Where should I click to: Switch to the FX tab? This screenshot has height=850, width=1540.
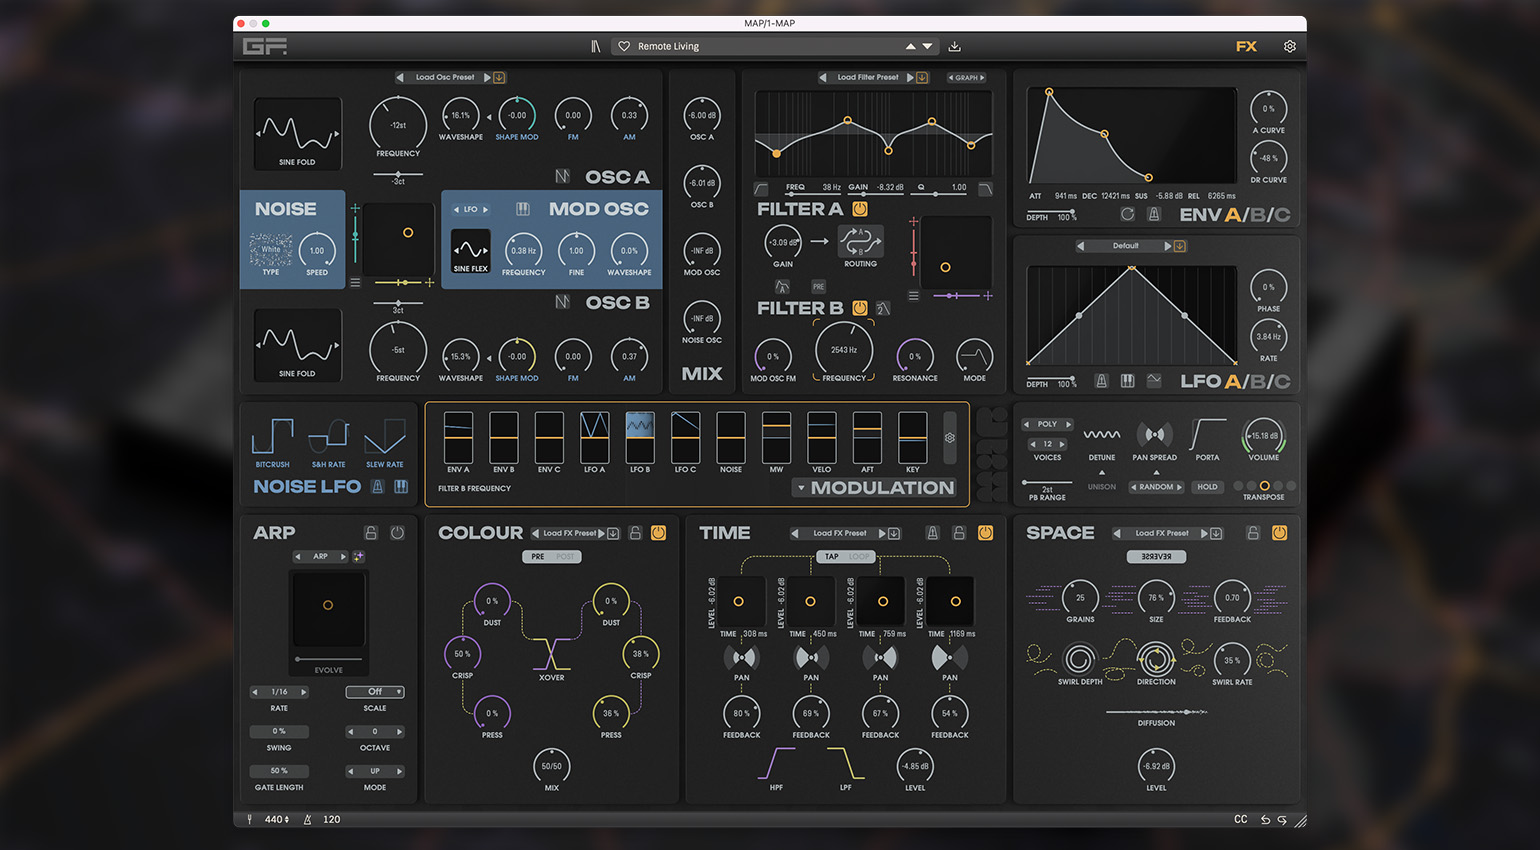click(x=1246, y=46)
